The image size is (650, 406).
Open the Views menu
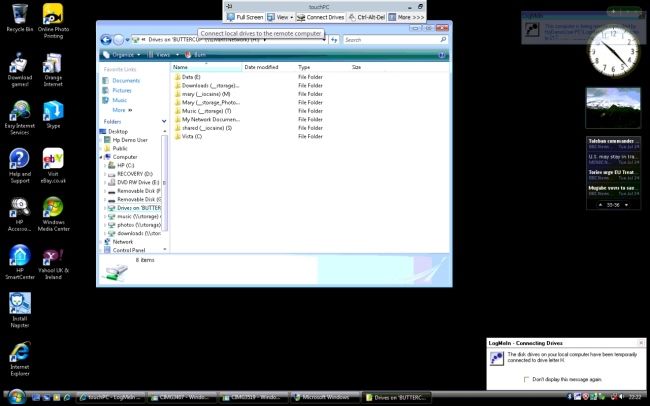(163, 55)
